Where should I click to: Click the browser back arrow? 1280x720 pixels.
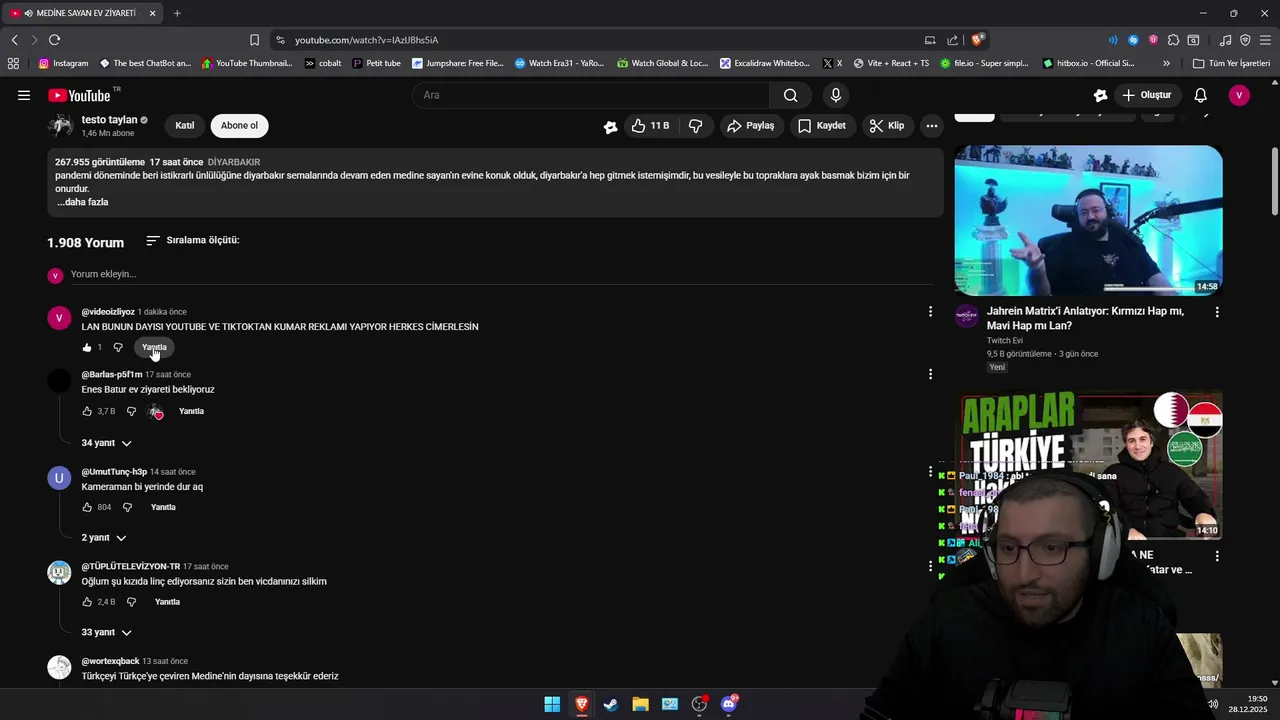14,40
